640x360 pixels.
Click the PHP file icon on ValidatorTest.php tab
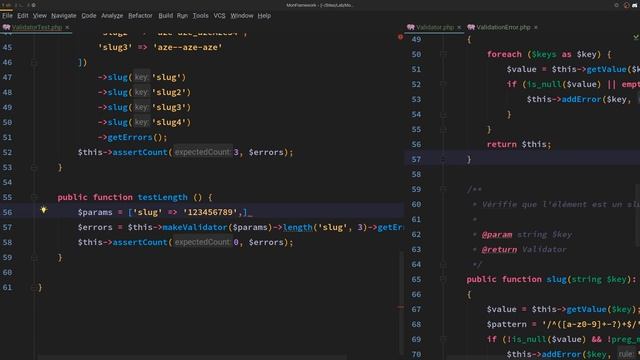click(6, 27)
